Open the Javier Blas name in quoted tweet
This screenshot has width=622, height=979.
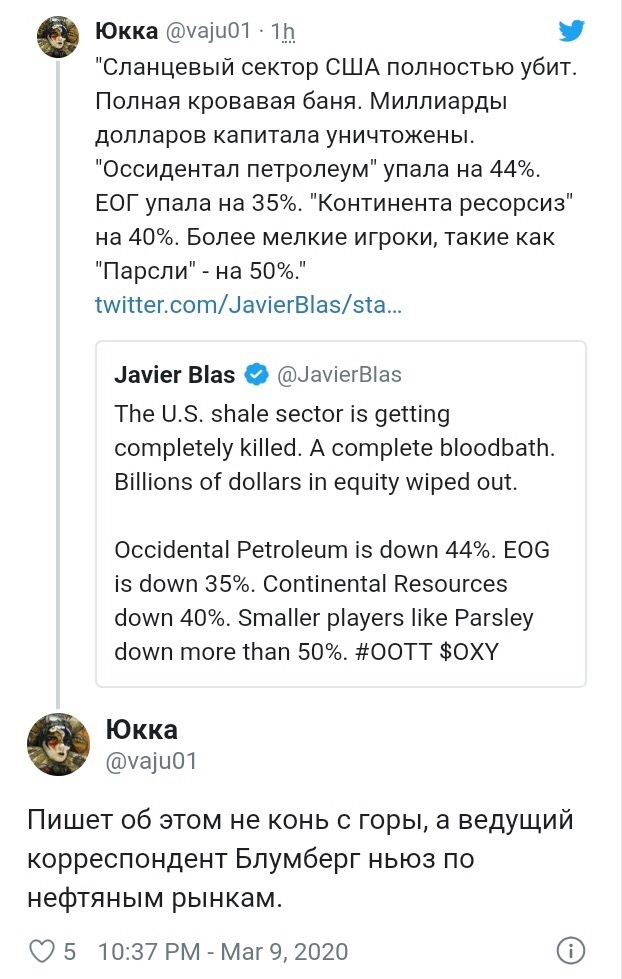(x=175, y=375)
